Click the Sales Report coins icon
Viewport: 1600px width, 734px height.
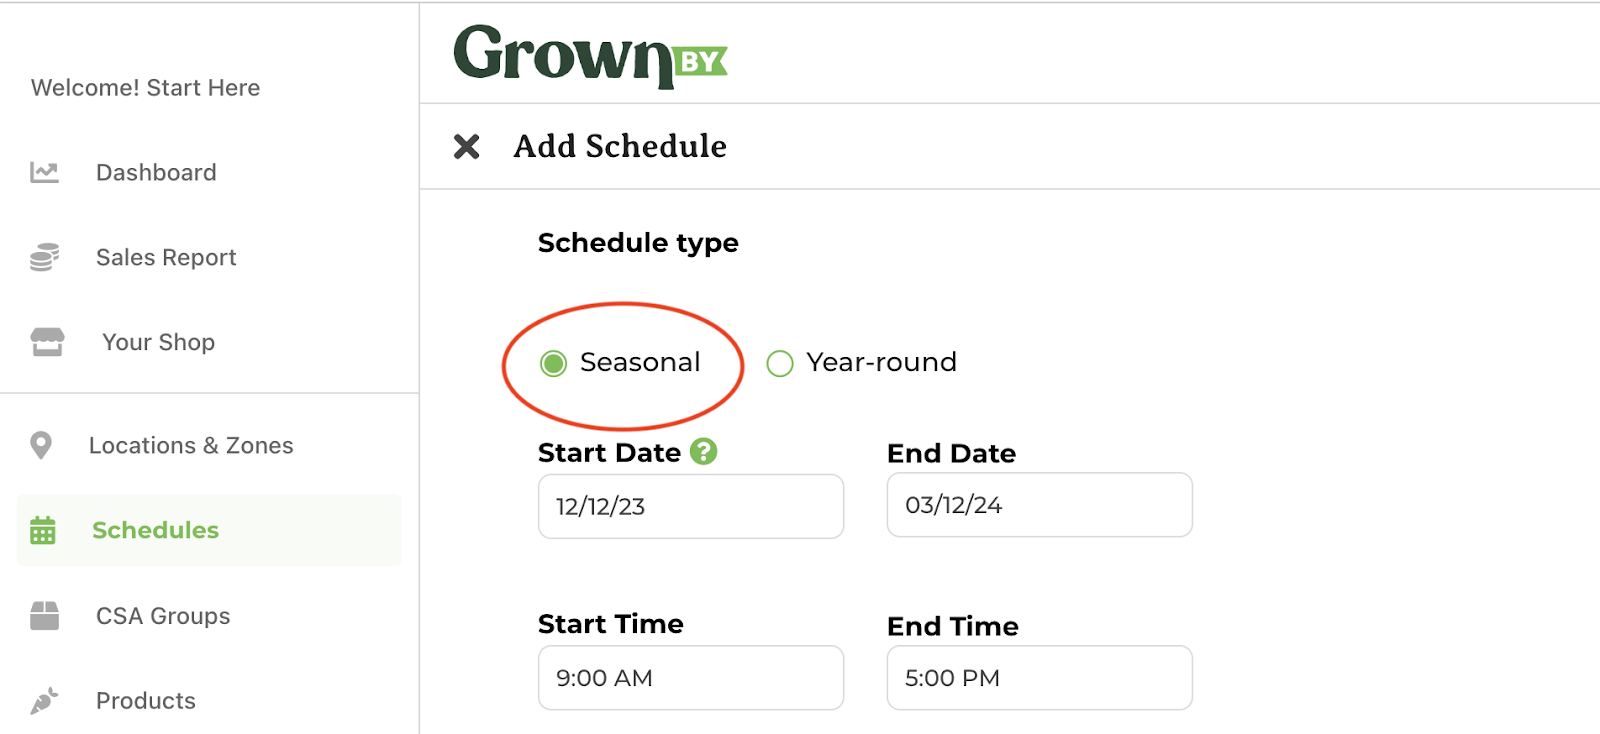coord(44,257)
